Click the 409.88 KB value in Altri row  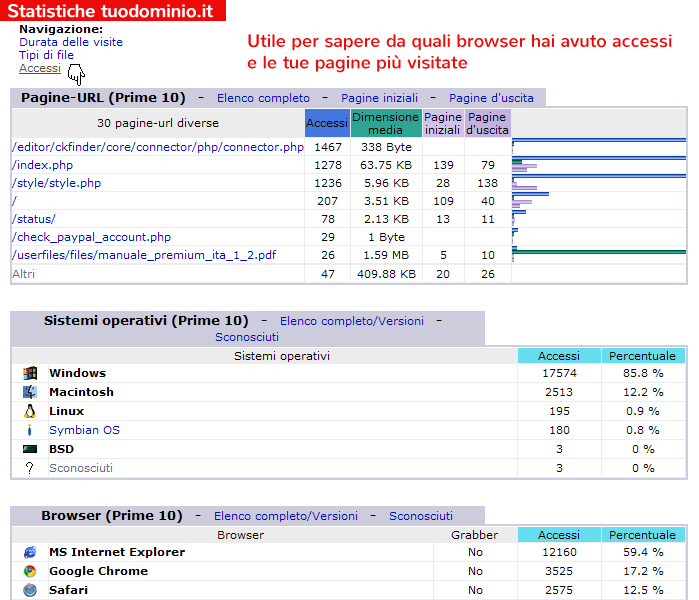(386, 274)
